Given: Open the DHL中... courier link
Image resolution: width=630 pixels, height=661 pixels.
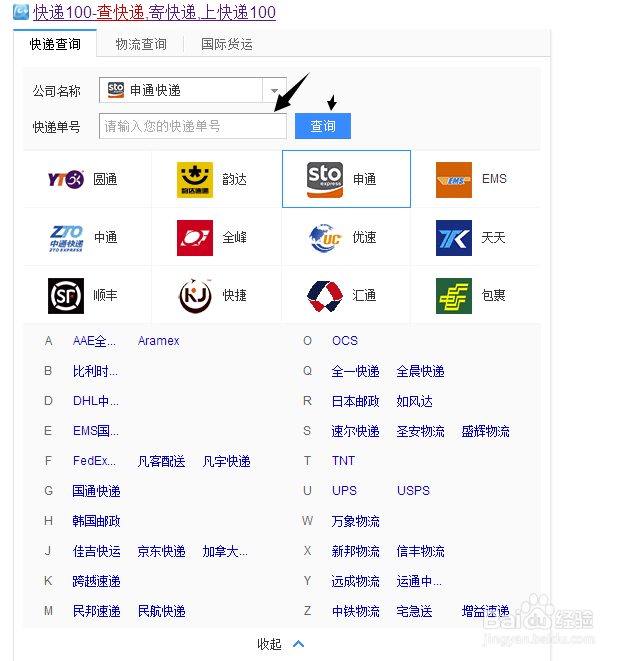Looking at the screenshot, I should coord(96,401).
